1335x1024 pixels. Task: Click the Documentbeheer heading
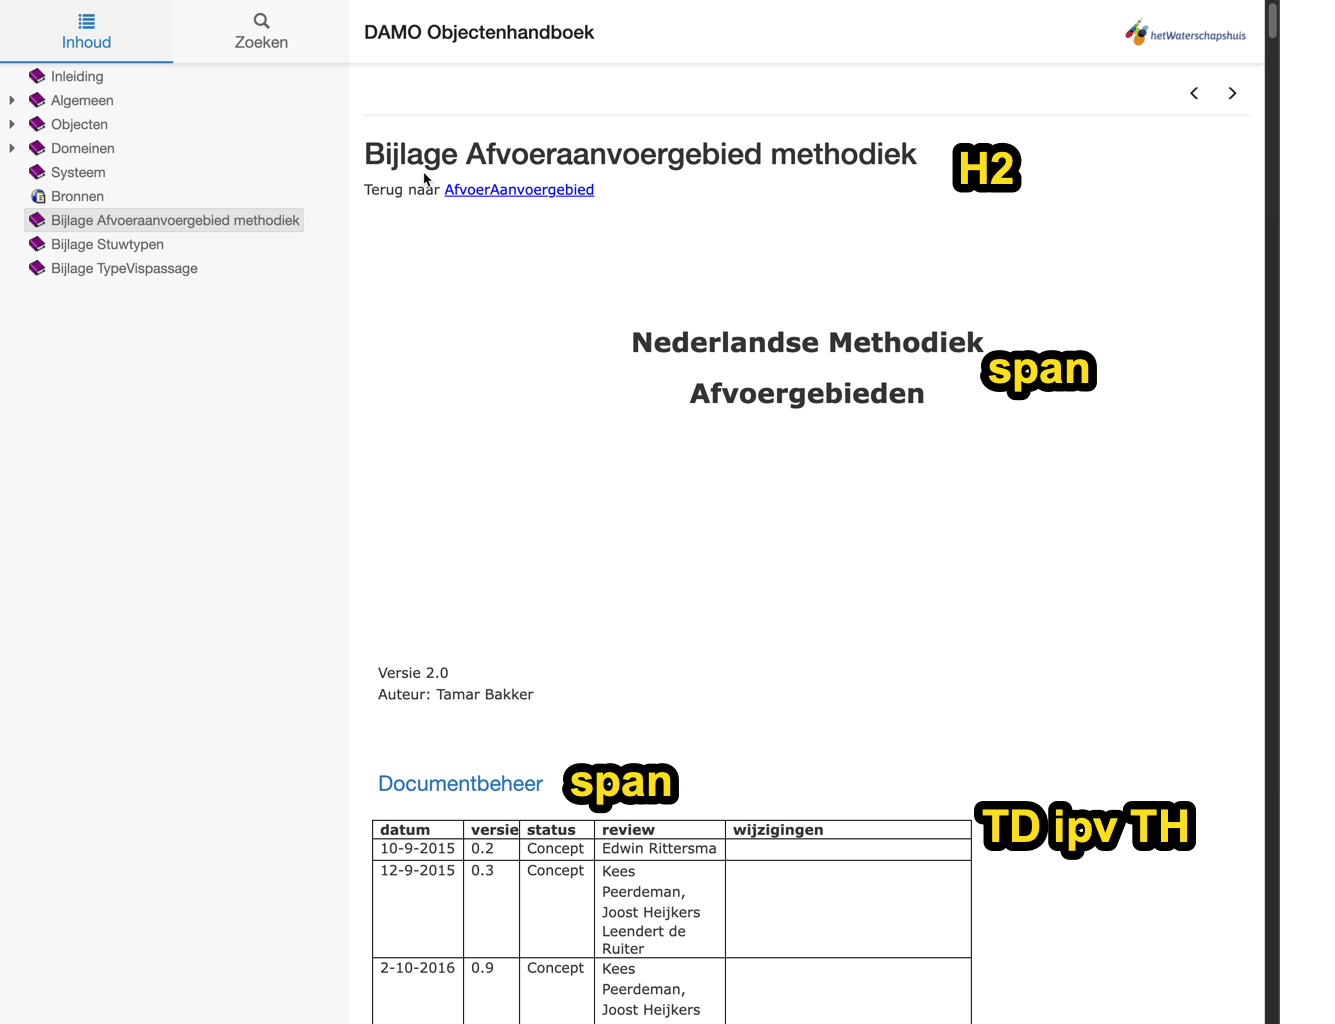460,784
